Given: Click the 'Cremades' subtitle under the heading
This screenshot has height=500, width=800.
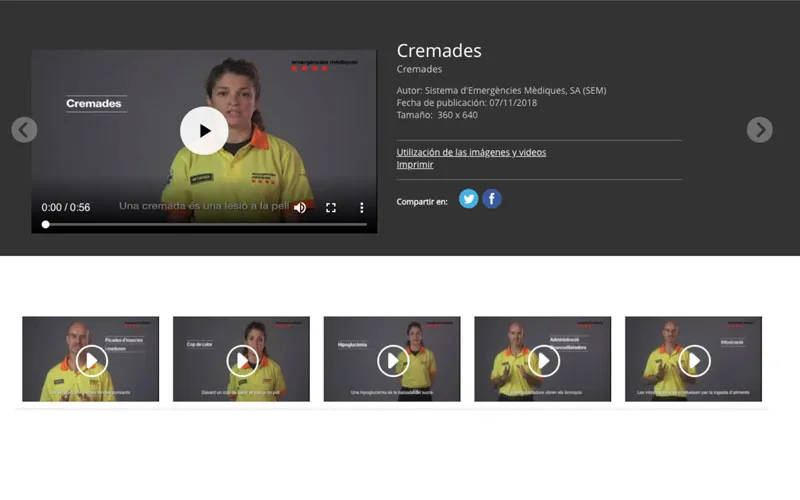Looking at the screenshot, I should 419,69.
